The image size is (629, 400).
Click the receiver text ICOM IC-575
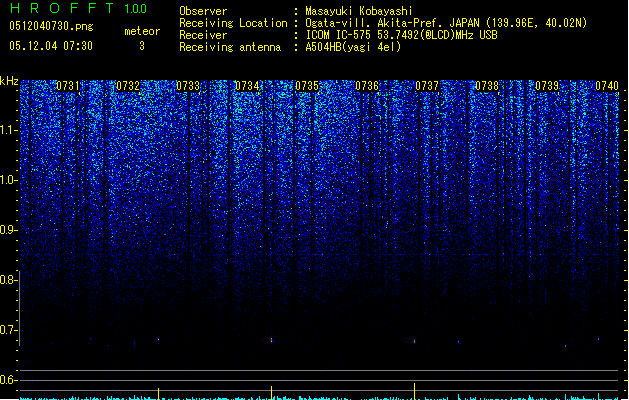[339, 35]
